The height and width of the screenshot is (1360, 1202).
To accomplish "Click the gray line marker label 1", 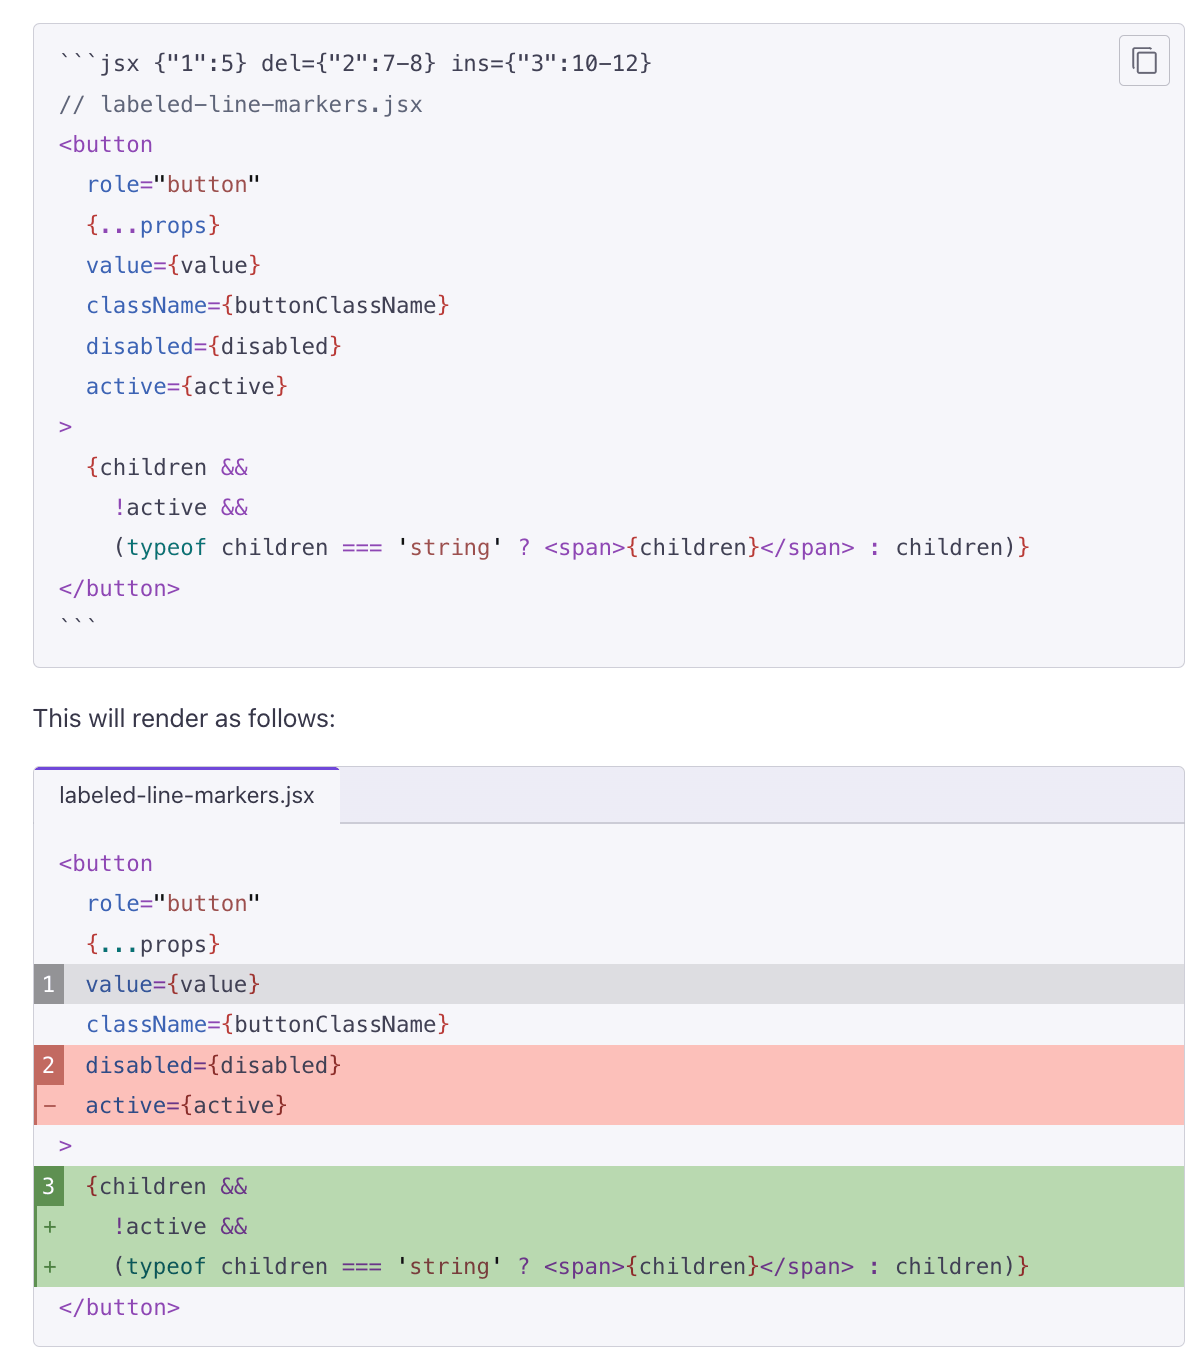I will (49, 985).
